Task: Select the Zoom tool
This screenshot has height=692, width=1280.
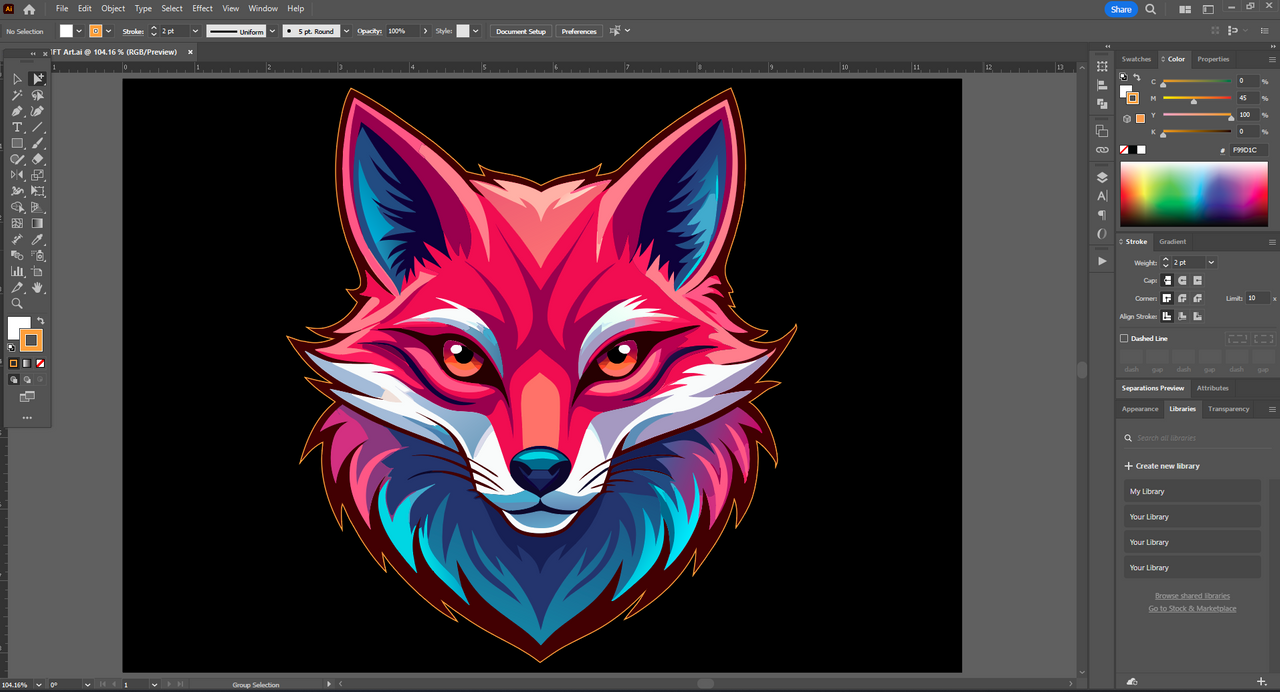Action: [x=17, y=303]
